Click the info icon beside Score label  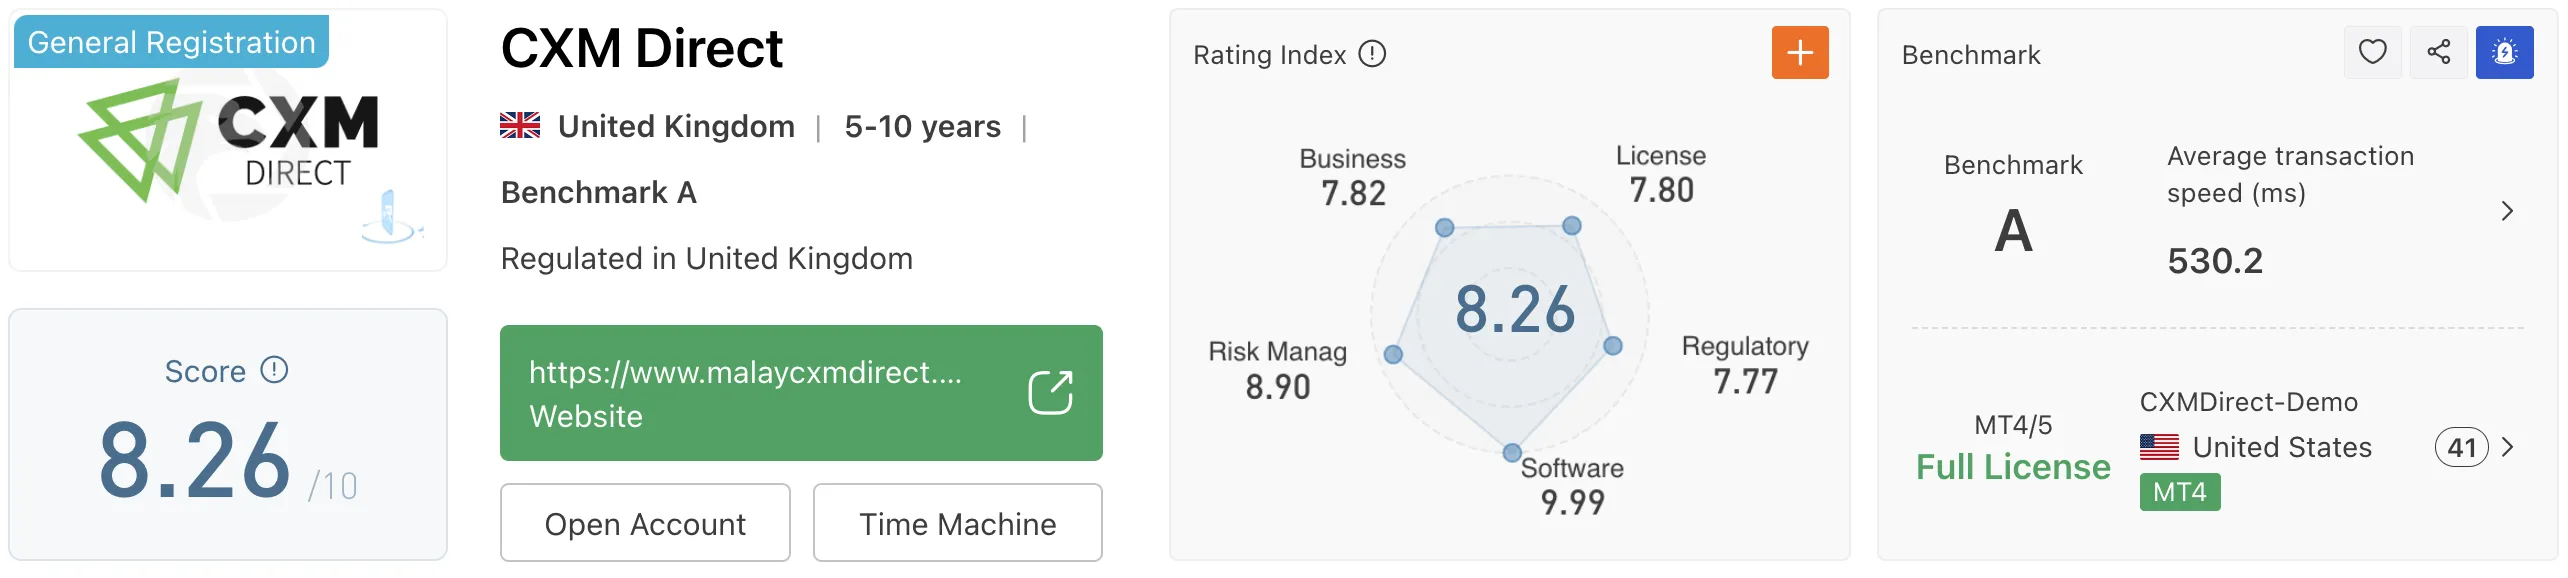pos(274,370)
